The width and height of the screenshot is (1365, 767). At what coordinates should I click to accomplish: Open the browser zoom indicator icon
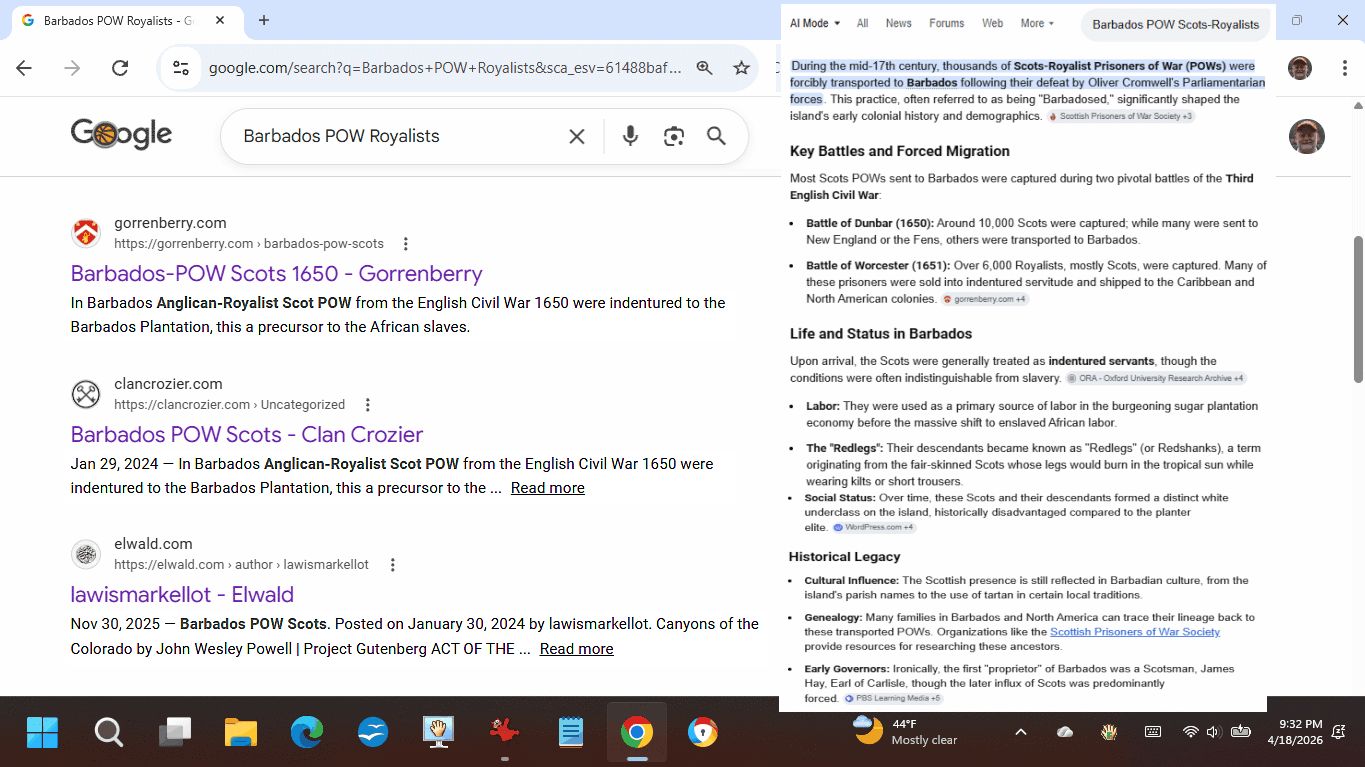pos(705,68)
